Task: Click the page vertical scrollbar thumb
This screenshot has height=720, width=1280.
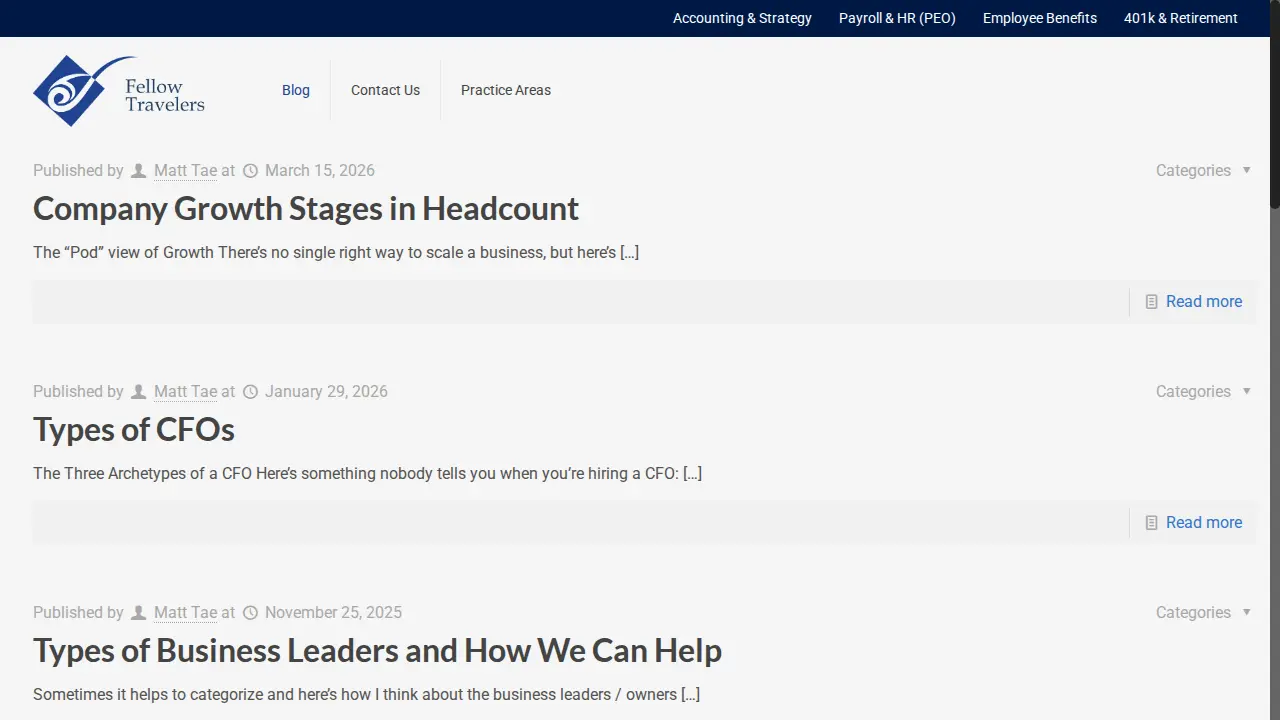Action: tap(1275, 105)
